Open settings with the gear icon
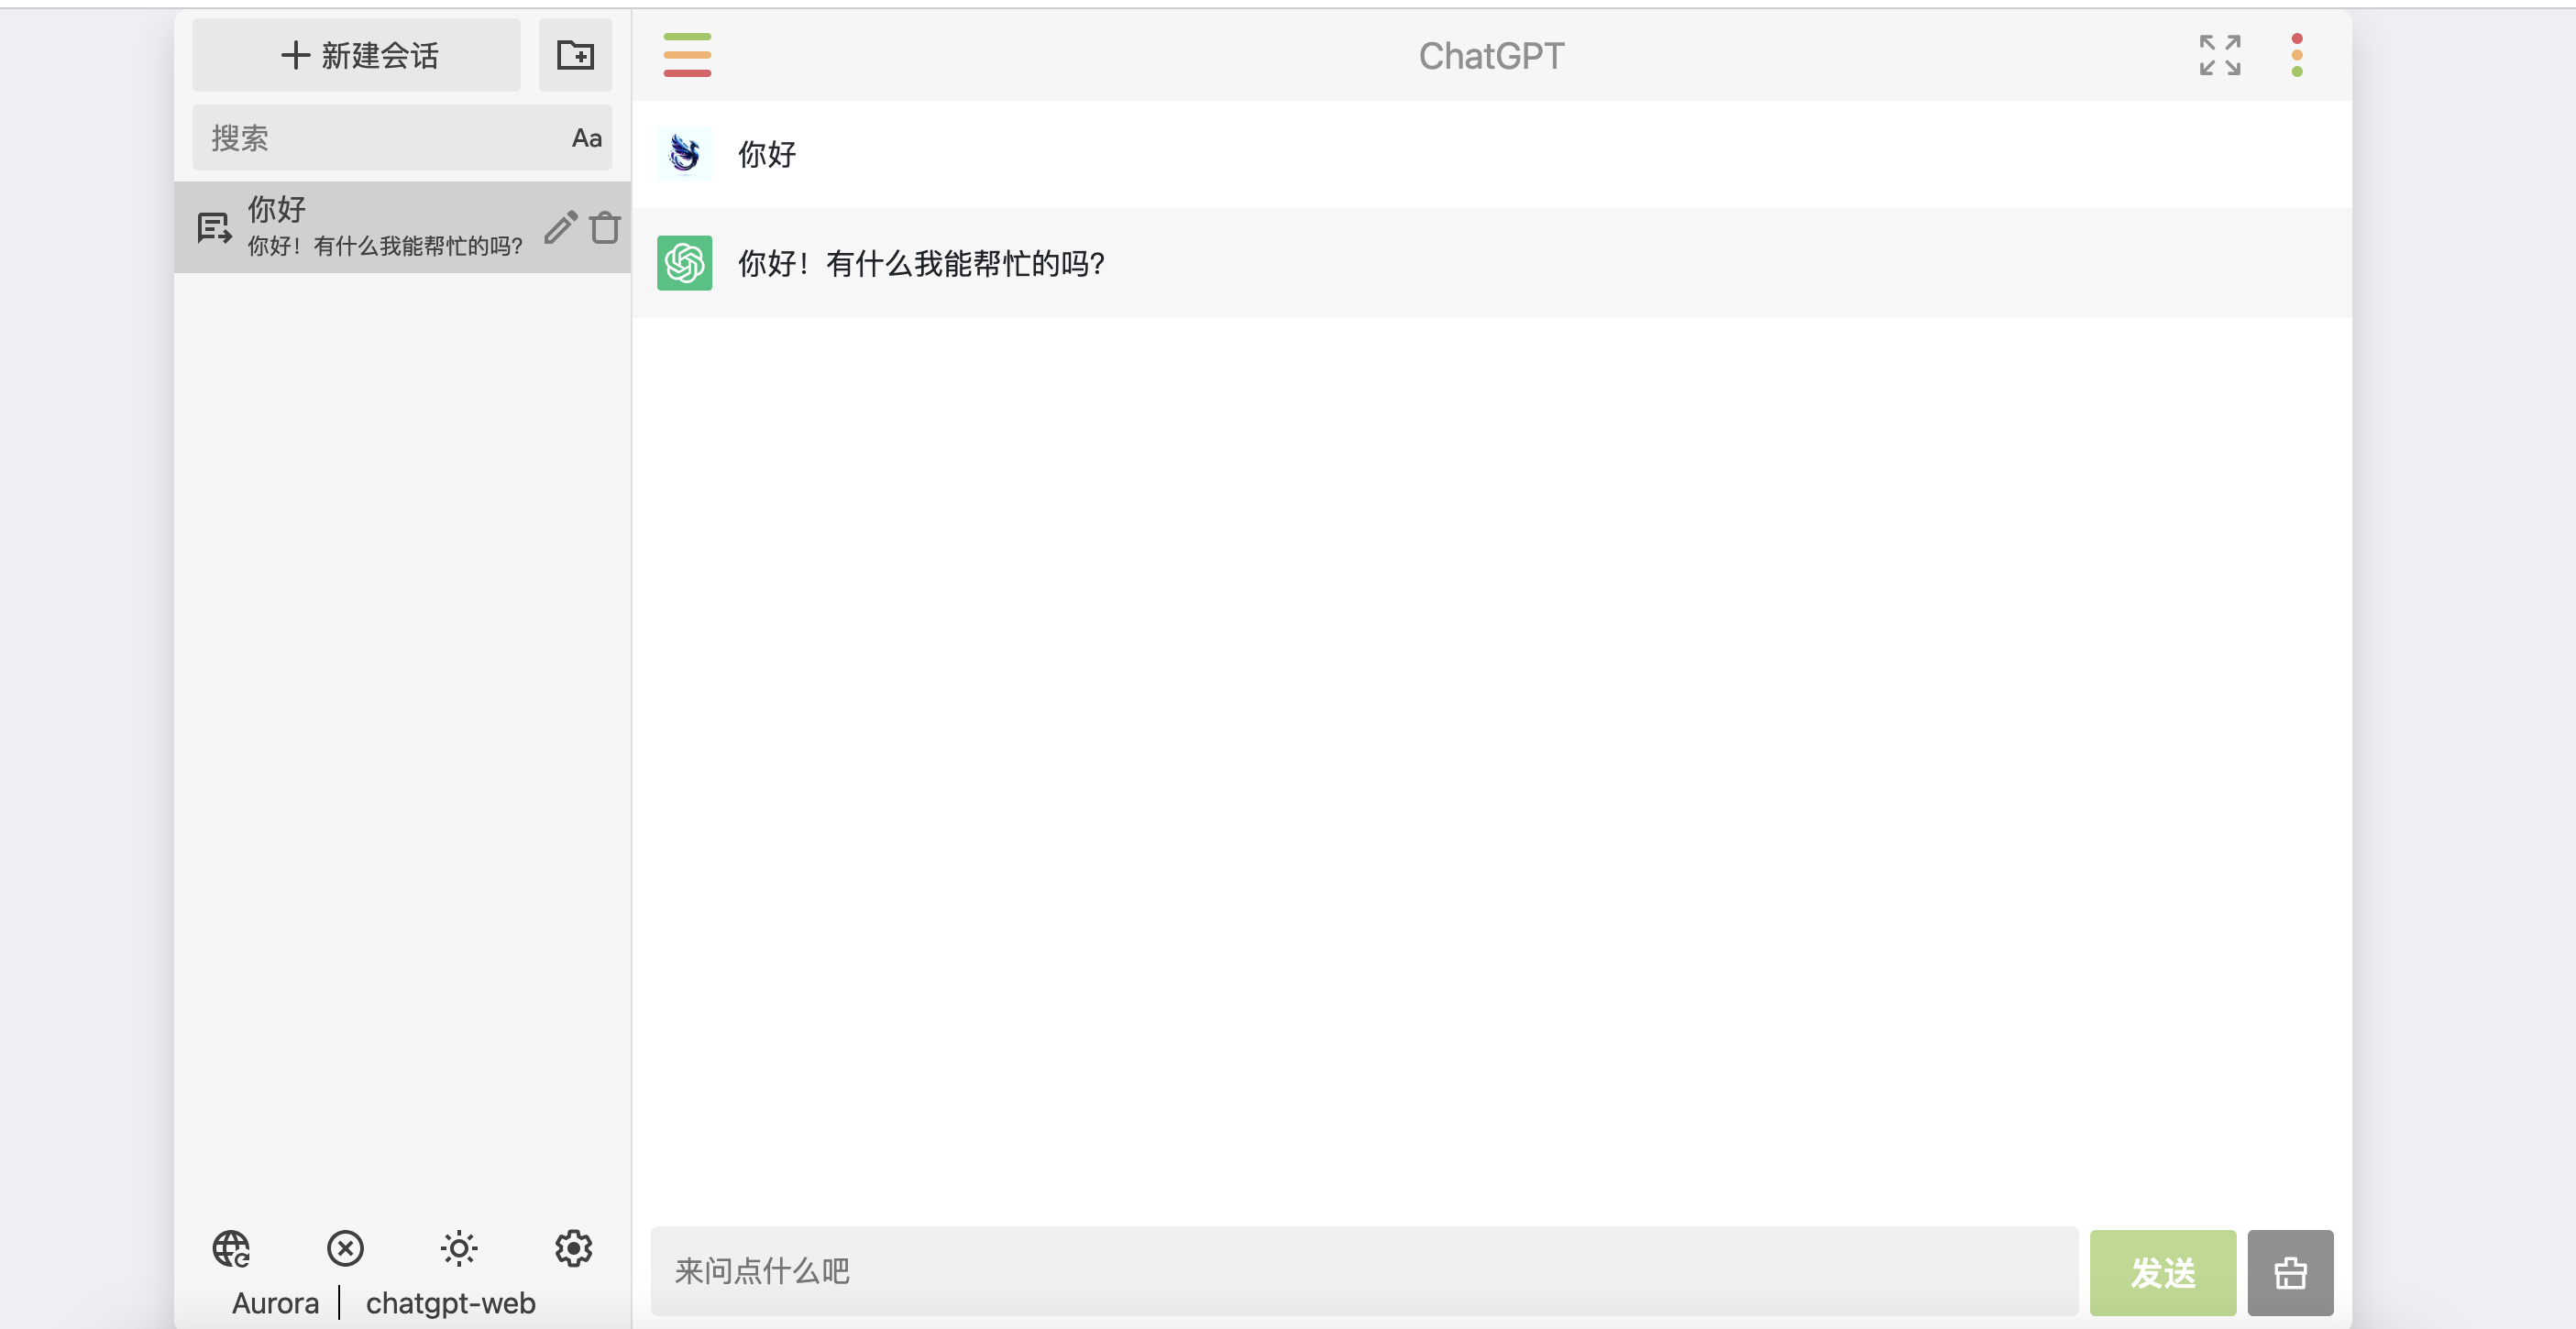The height and width of the screenshot is (1329, 2576). coord(573,1248)
